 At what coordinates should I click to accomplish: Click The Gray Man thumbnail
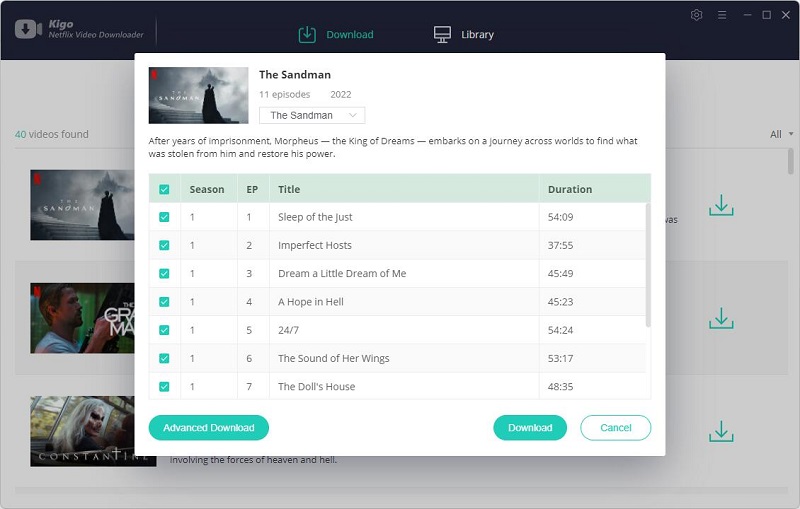82,318
